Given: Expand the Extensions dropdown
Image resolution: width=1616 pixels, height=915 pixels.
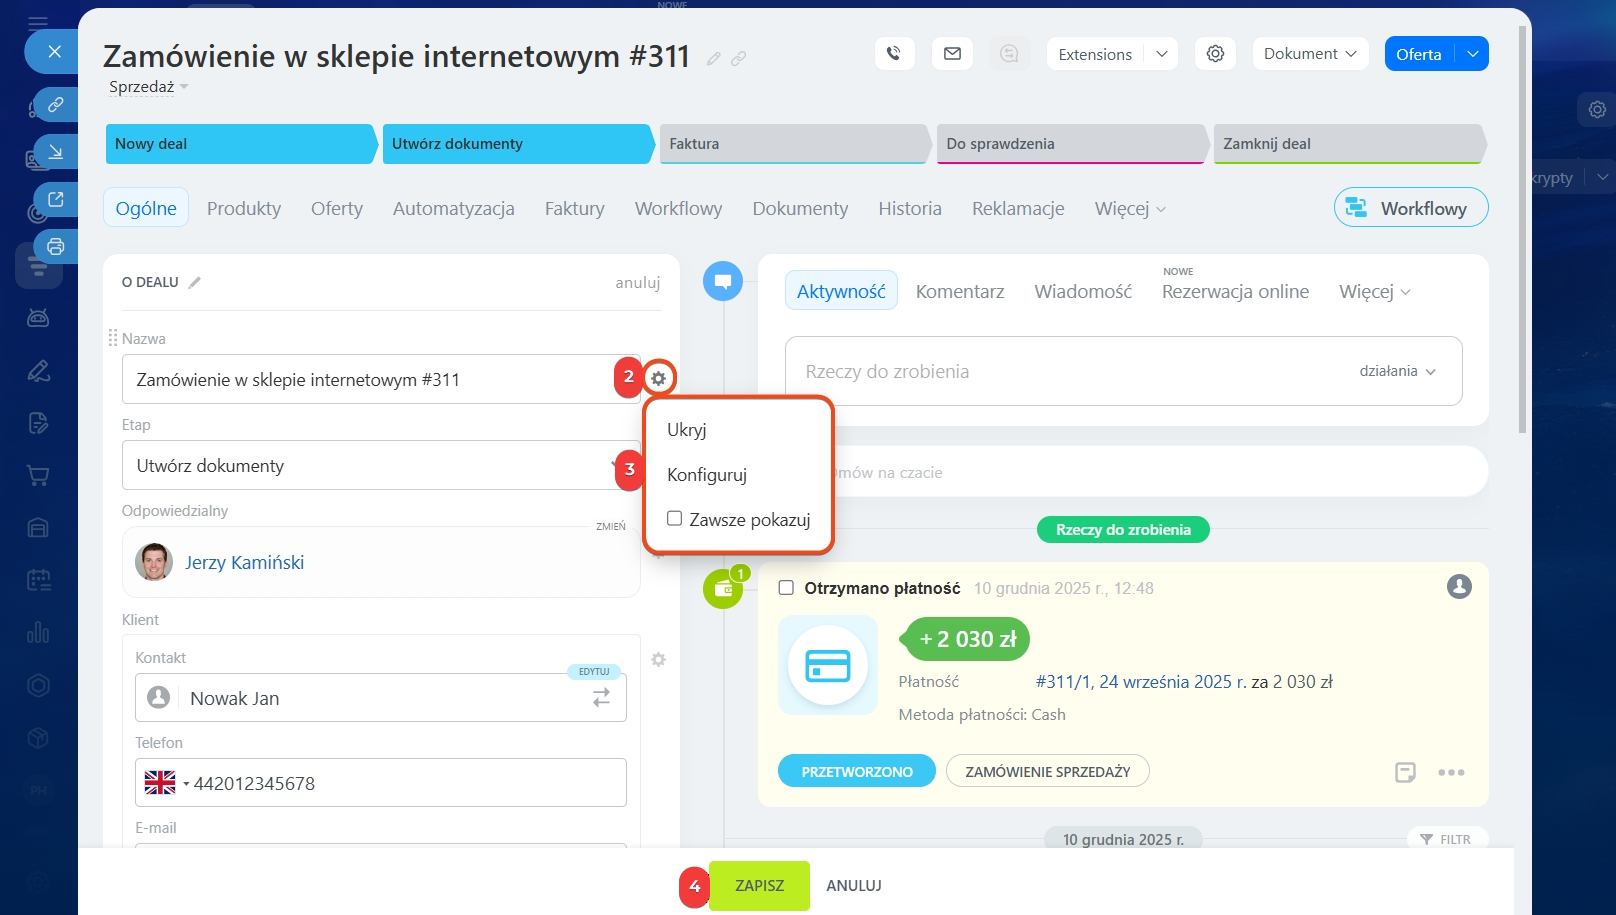Looking at the screenshot, I should pyautogui.click(x=1161, y=54).
